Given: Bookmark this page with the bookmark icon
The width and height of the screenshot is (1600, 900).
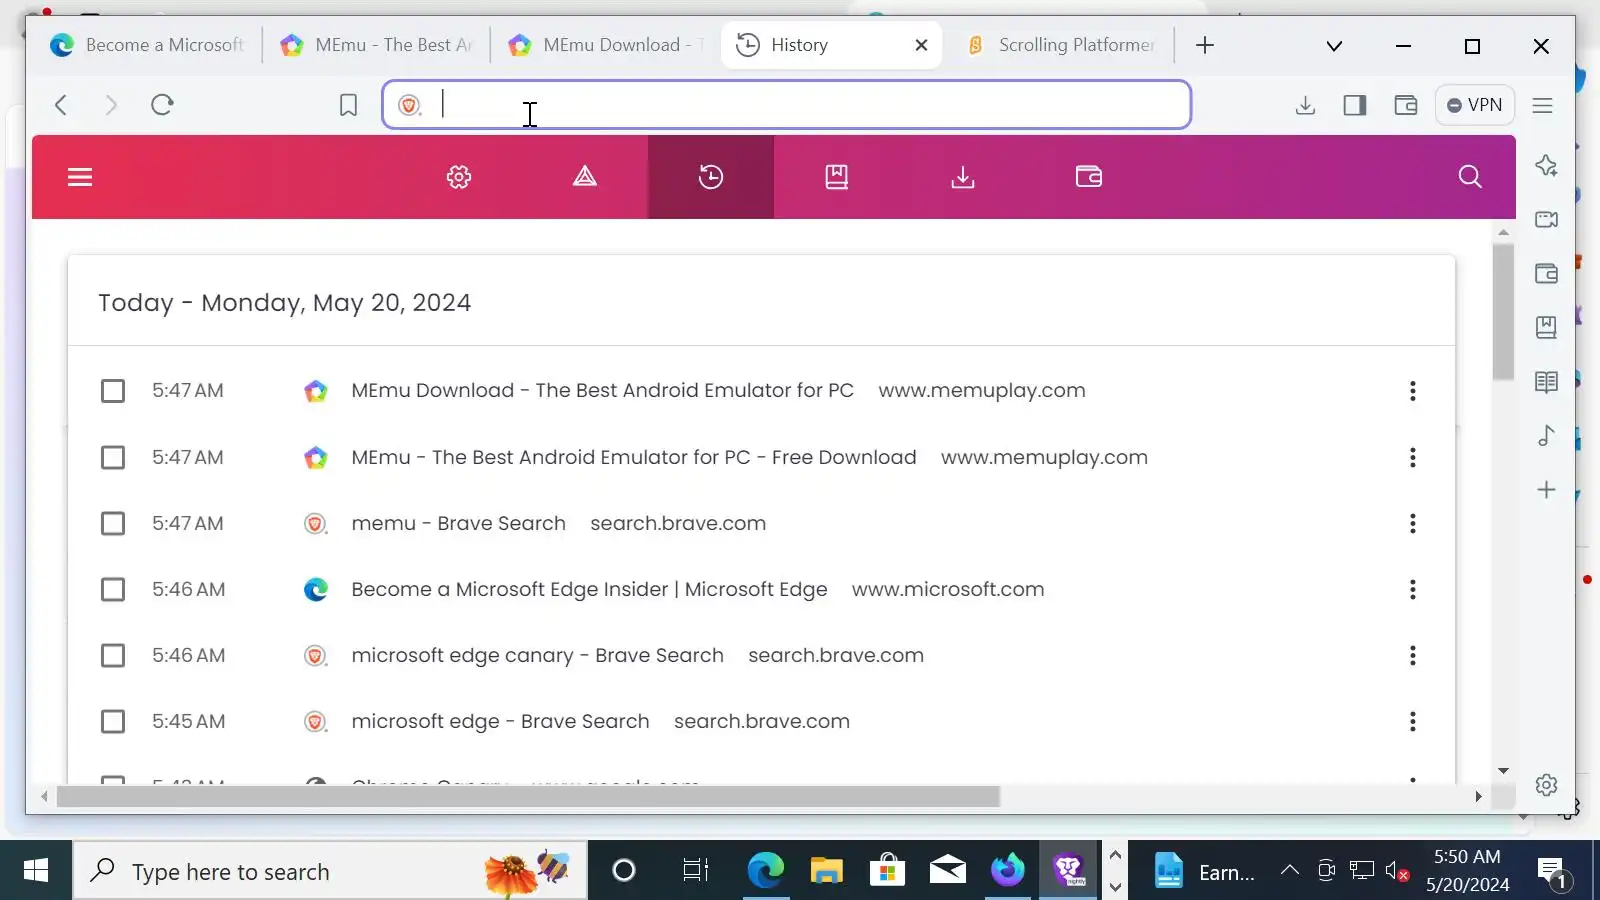Looking at the screenshot, I should (348, 105).
